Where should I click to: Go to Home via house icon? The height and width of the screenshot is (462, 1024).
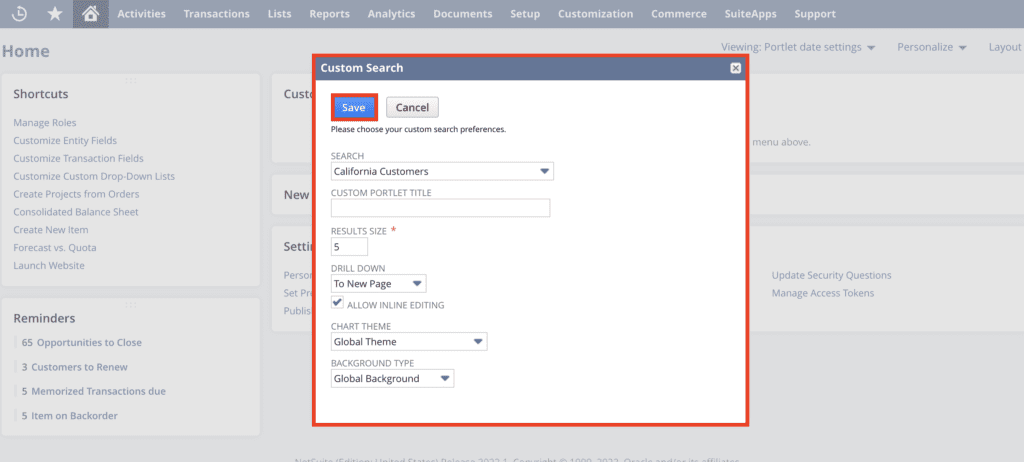click(91, 14)
